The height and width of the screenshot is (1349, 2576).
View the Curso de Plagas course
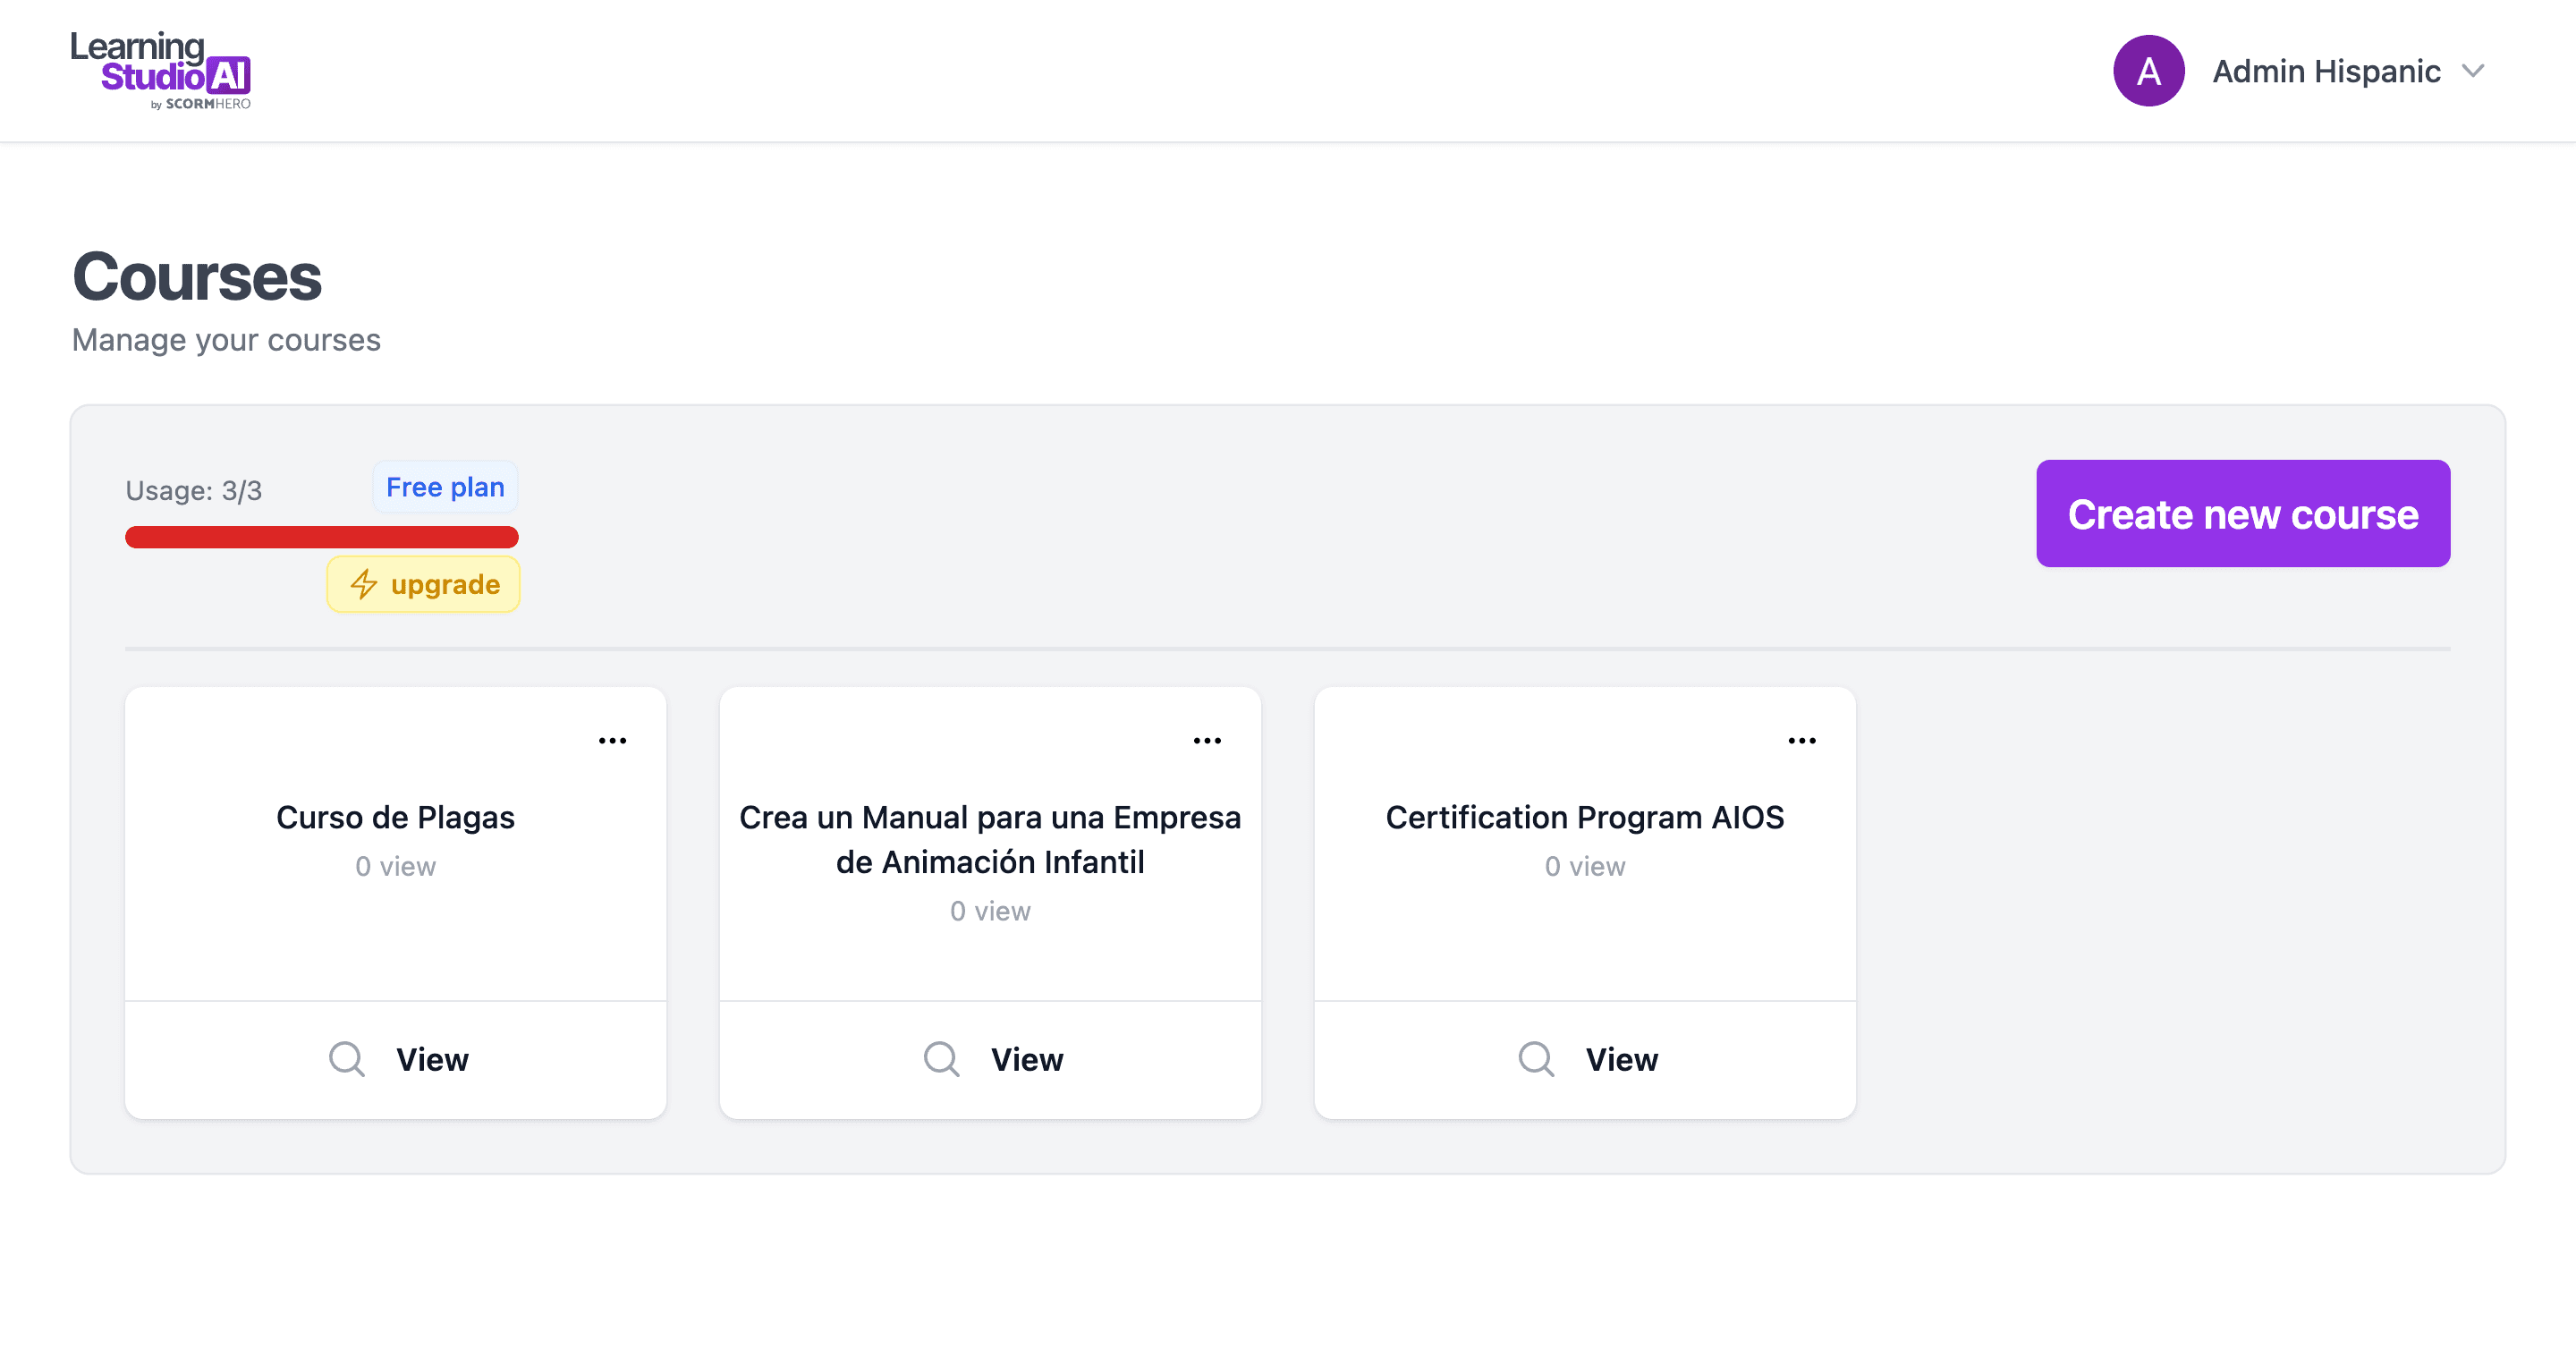pos(396,1059)
